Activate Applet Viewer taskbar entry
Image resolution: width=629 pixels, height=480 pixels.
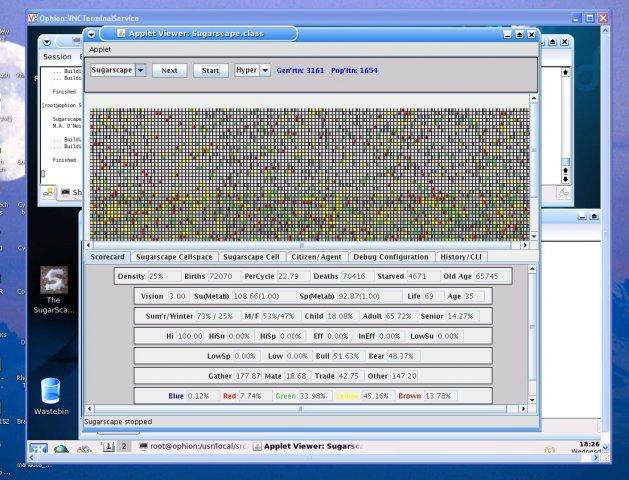coord(308,446)
